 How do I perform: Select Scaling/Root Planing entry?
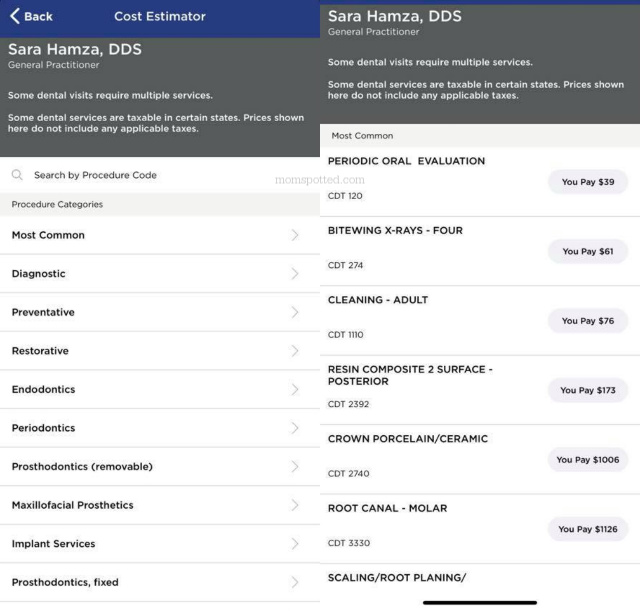(397, 578)
